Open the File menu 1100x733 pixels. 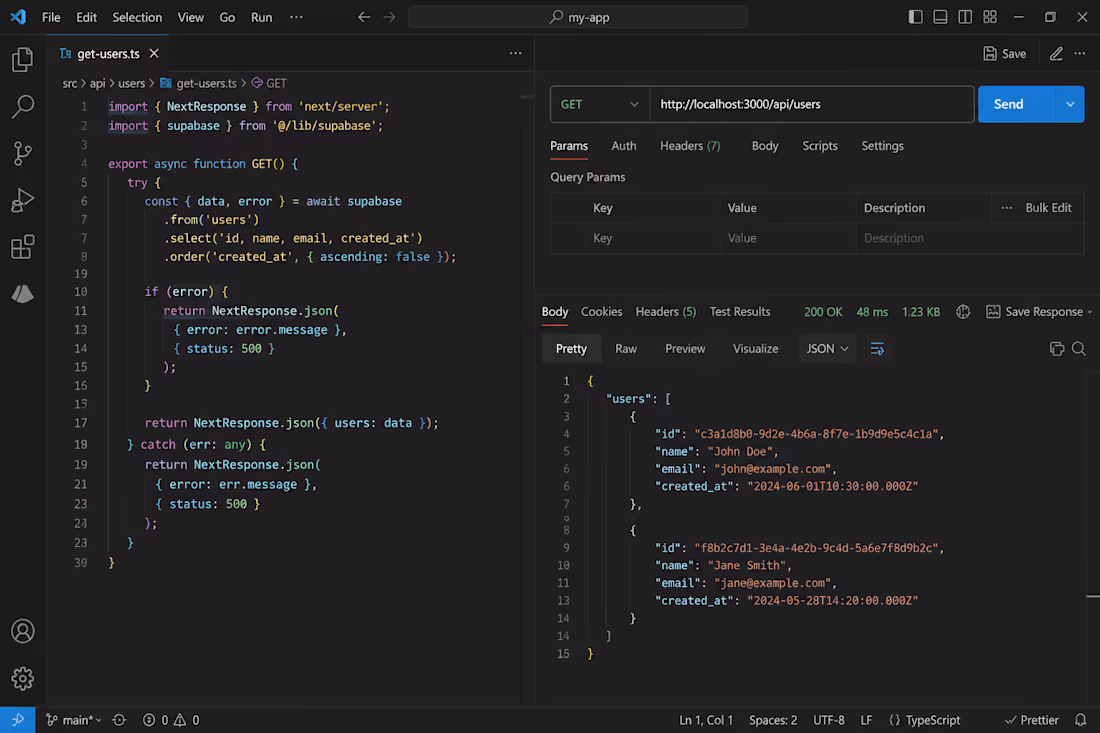51,17
